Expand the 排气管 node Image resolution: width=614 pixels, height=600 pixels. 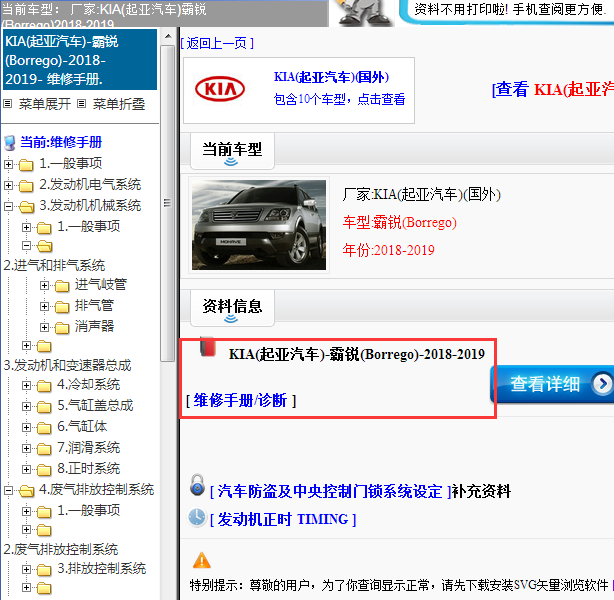pos(44,306)
